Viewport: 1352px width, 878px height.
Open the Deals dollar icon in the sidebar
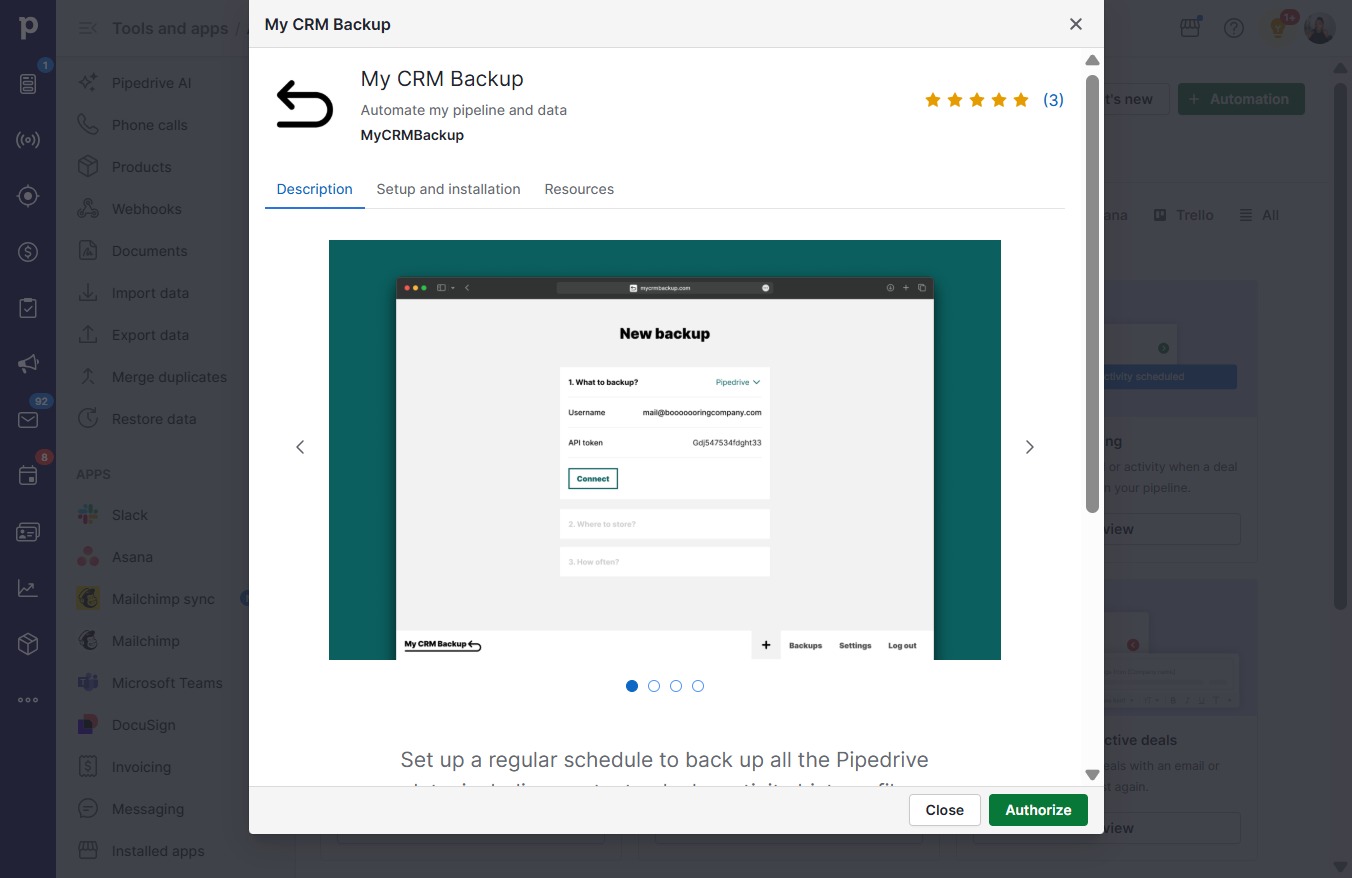[x=28, y=252]
